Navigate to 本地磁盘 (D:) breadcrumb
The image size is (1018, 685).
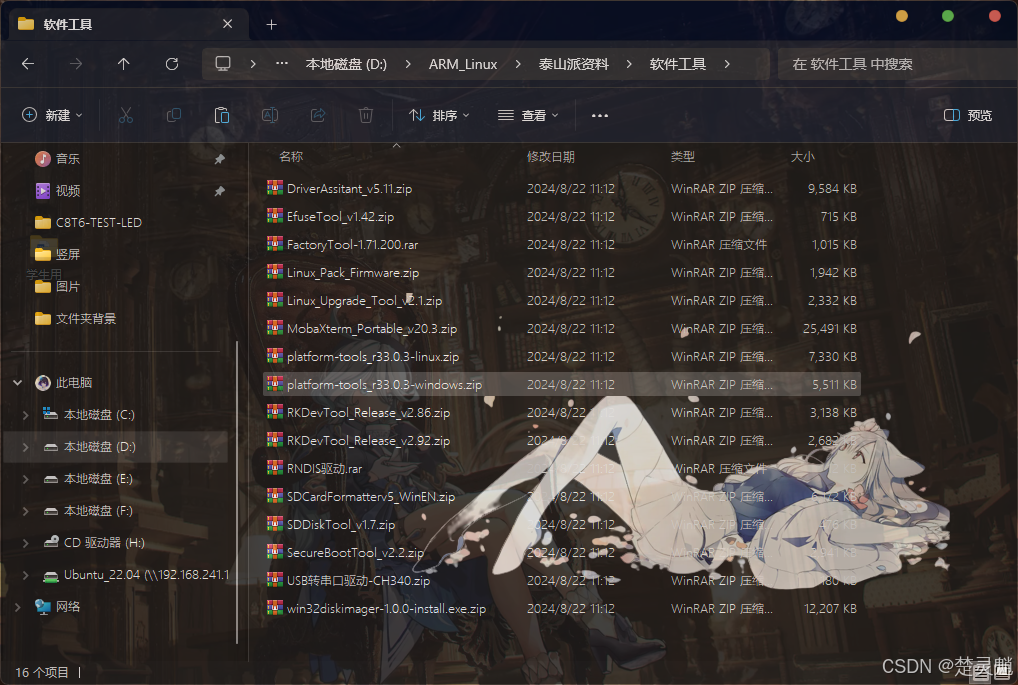[346, 64]
